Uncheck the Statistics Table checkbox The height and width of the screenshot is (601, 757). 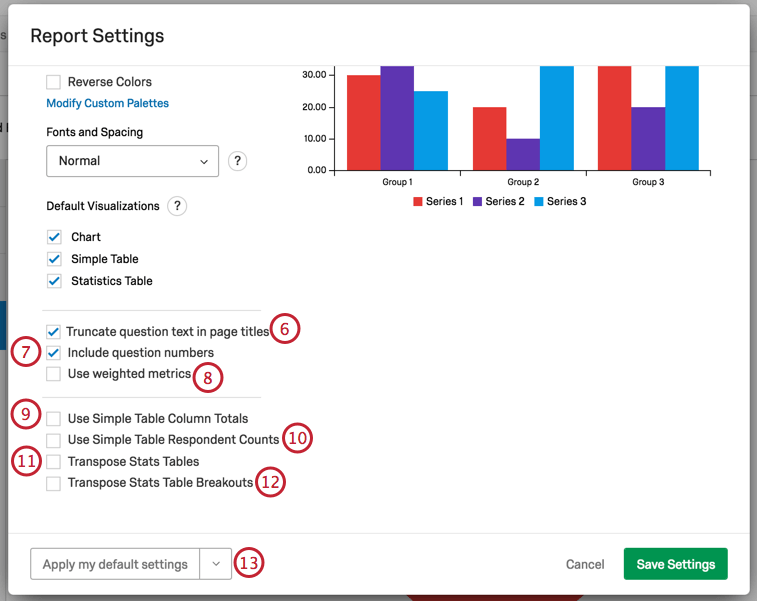[54, 282]
